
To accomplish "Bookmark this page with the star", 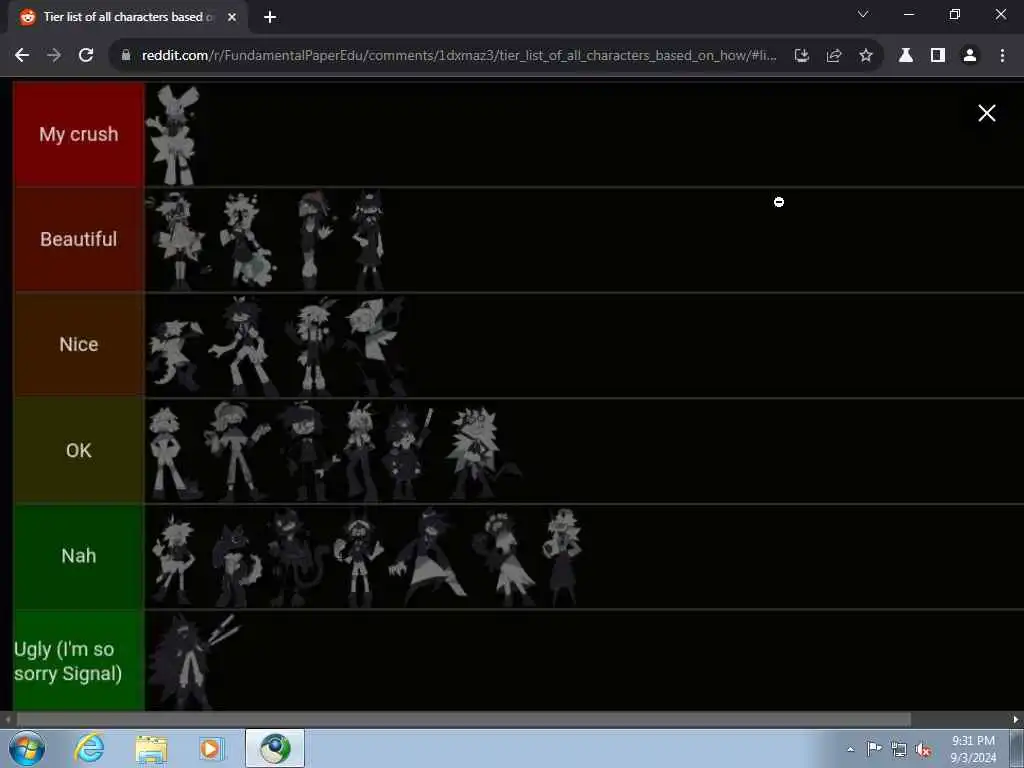I will 866,56.
